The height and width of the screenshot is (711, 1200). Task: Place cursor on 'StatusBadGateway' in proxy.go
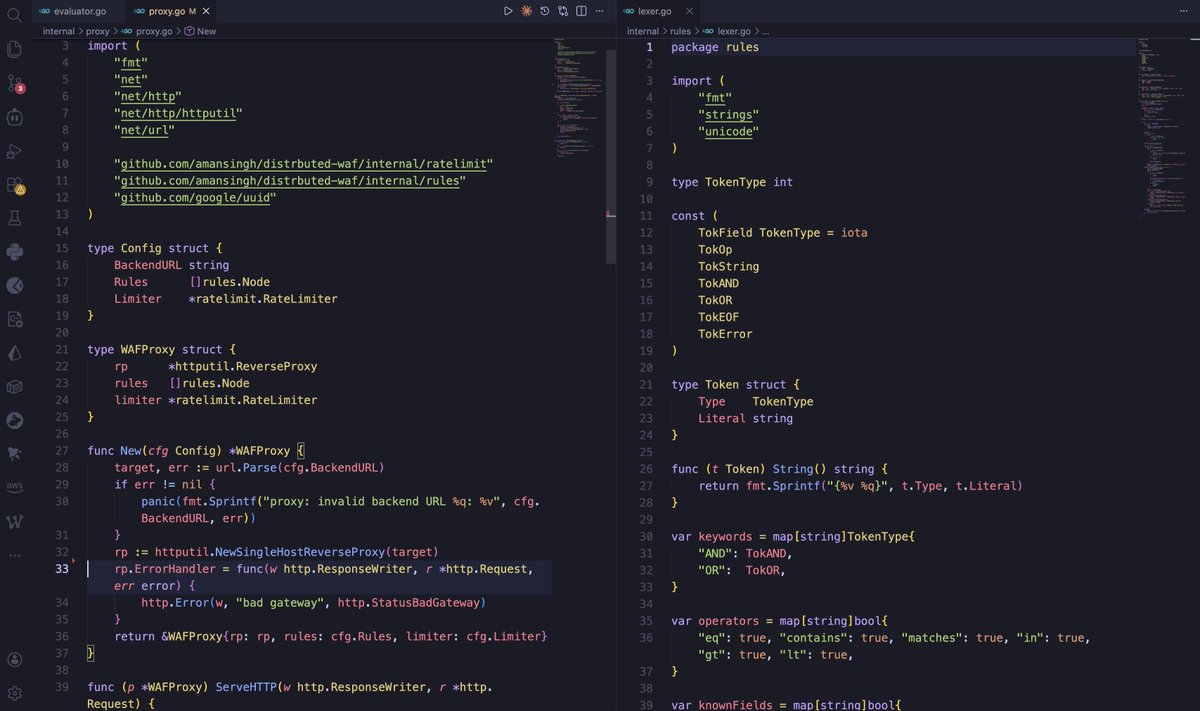click(x=424, y=603)
